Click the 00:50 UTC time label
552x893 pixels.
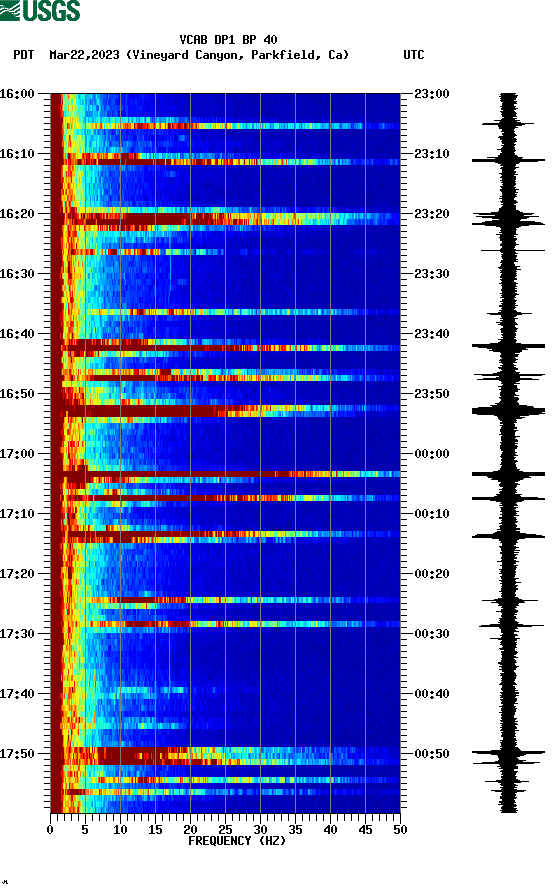432,753
